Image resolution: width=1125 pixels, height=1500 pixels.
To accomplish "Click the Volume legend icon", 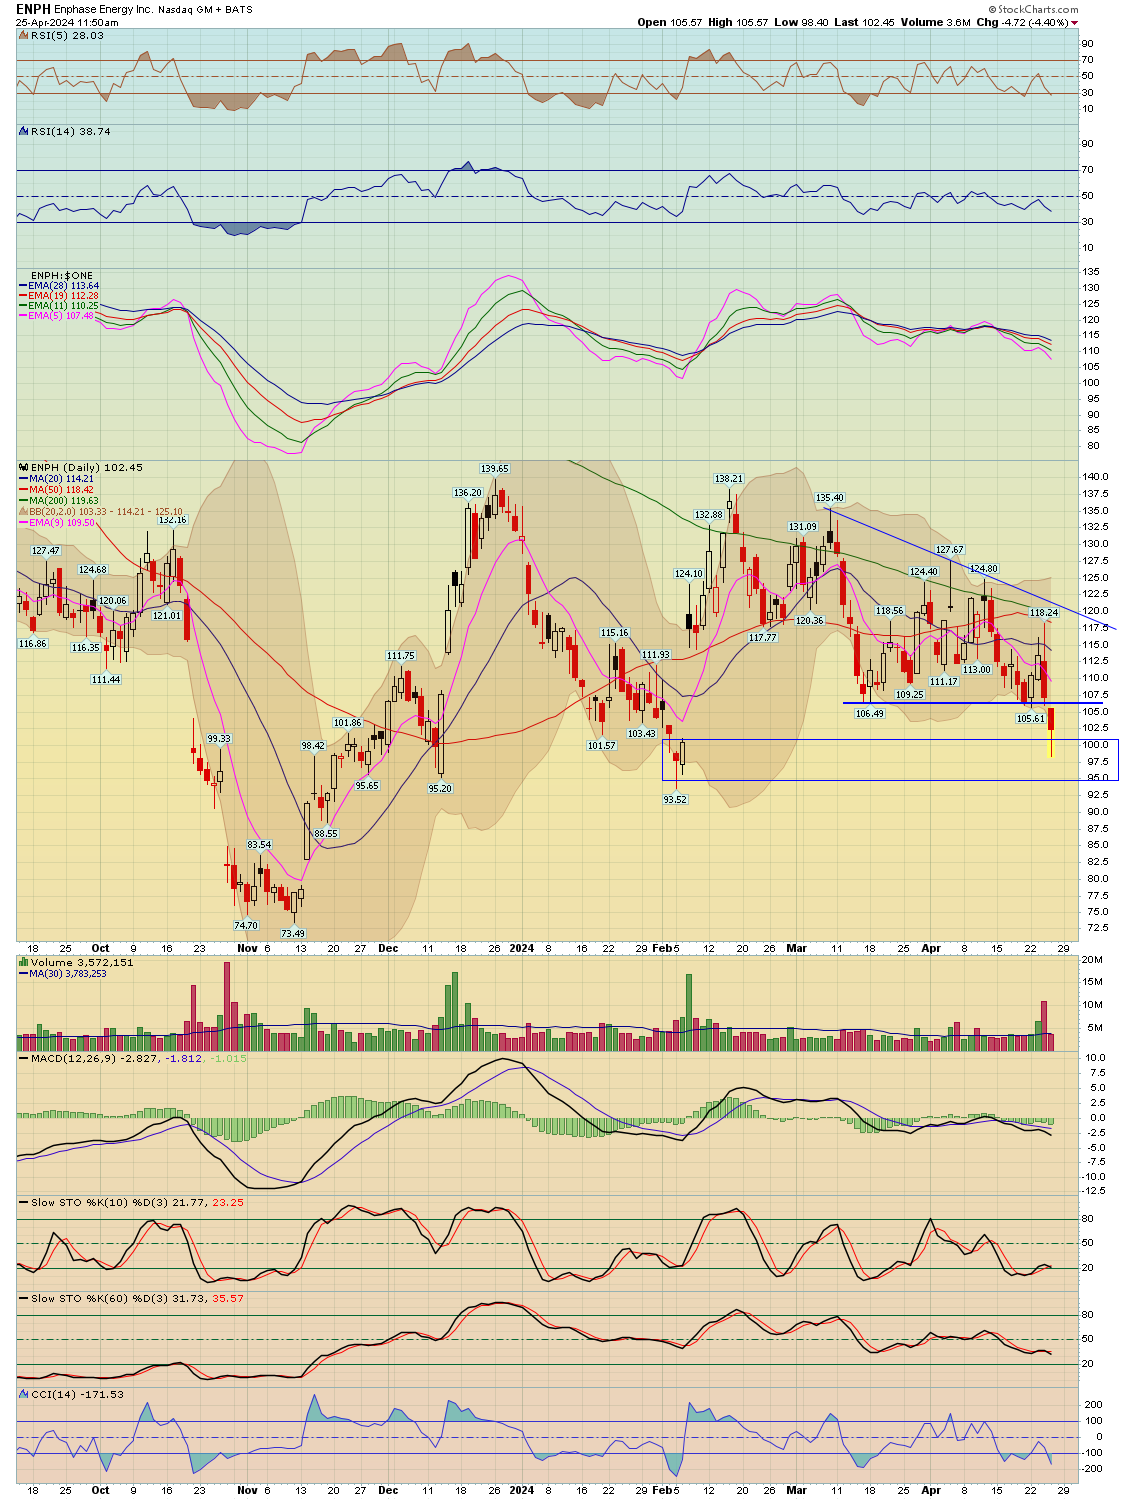I will click(x=23, y=962).
